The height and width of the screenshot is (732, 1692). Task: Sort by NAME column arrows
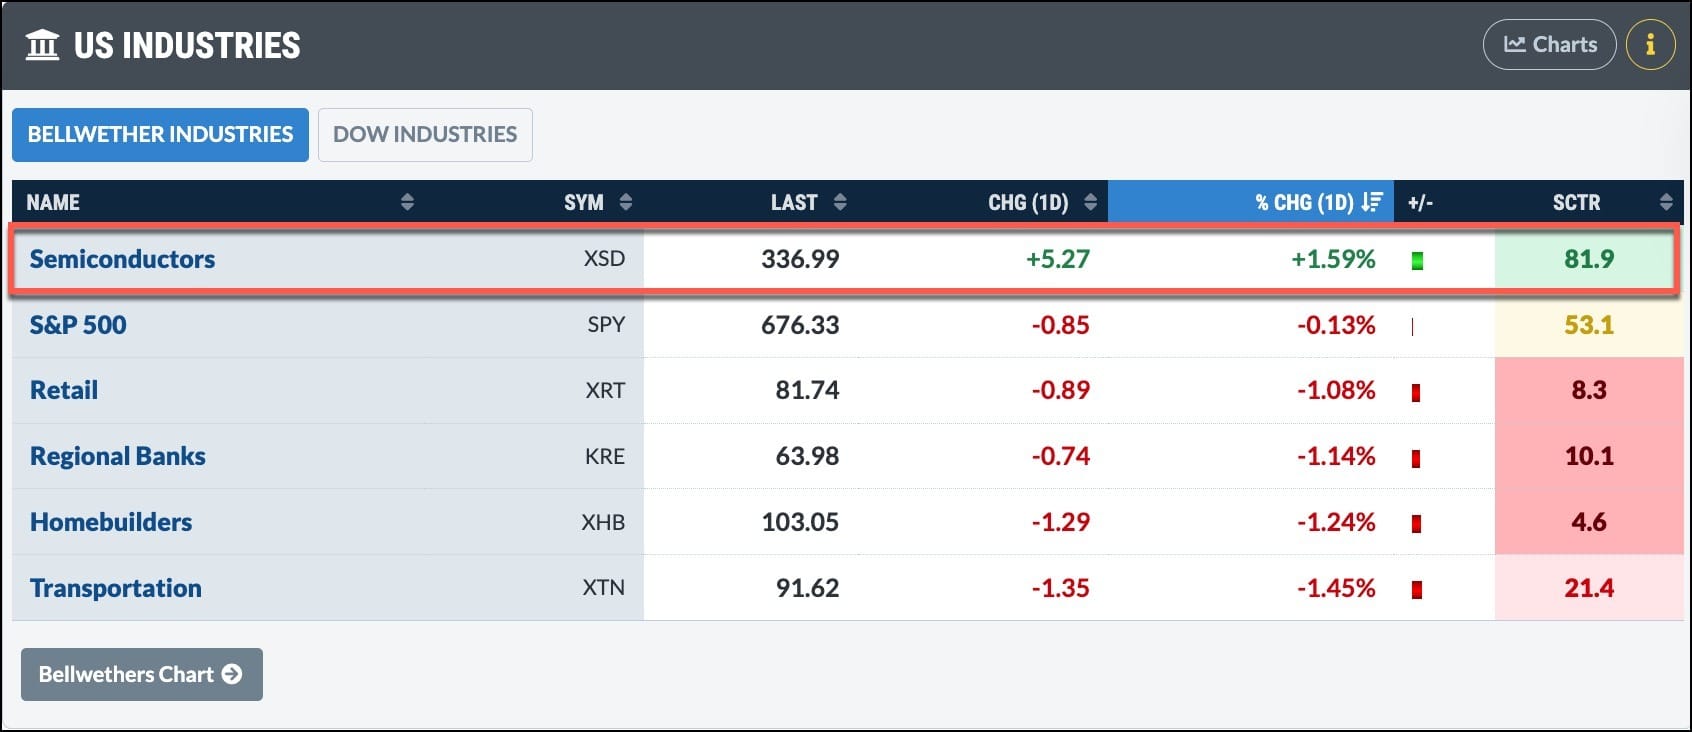407,202
